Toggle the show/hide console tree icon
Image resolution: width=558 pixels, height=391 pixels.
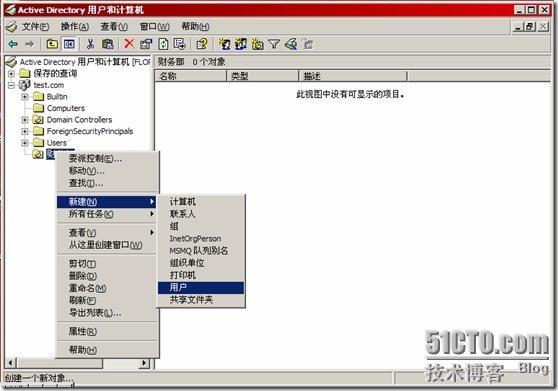(69, 44)
